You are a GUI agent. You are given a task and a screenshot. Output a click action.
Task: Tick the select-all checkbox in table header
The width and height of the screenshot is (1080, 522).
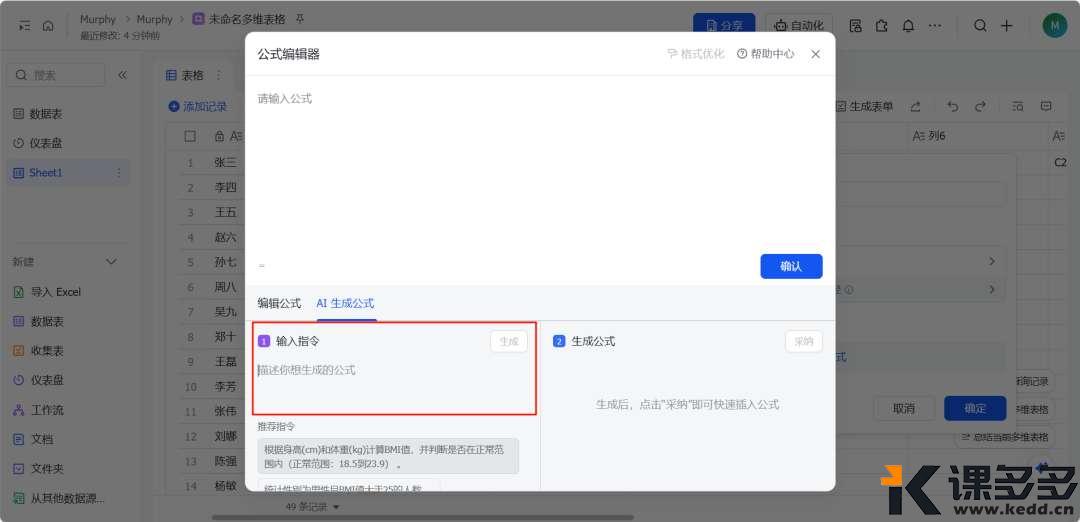190,136
